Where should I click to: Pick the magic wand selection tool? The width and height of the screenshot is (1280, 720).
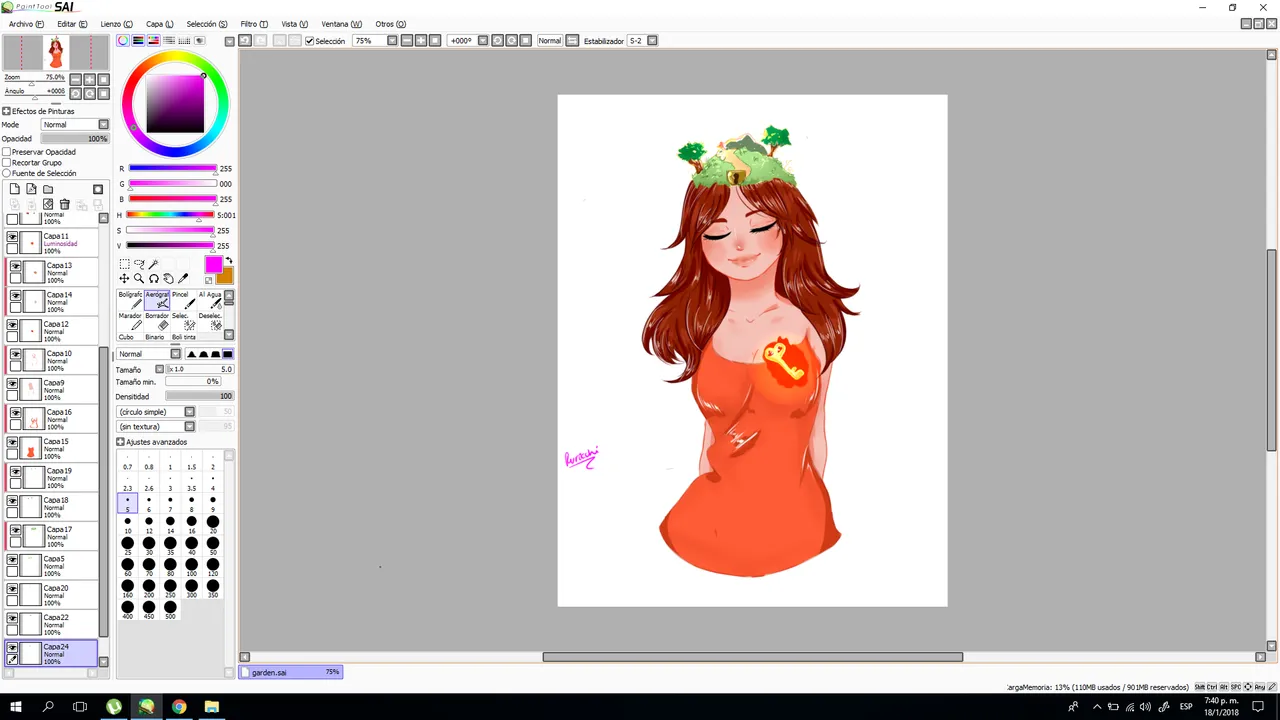[x=153, y=264]
